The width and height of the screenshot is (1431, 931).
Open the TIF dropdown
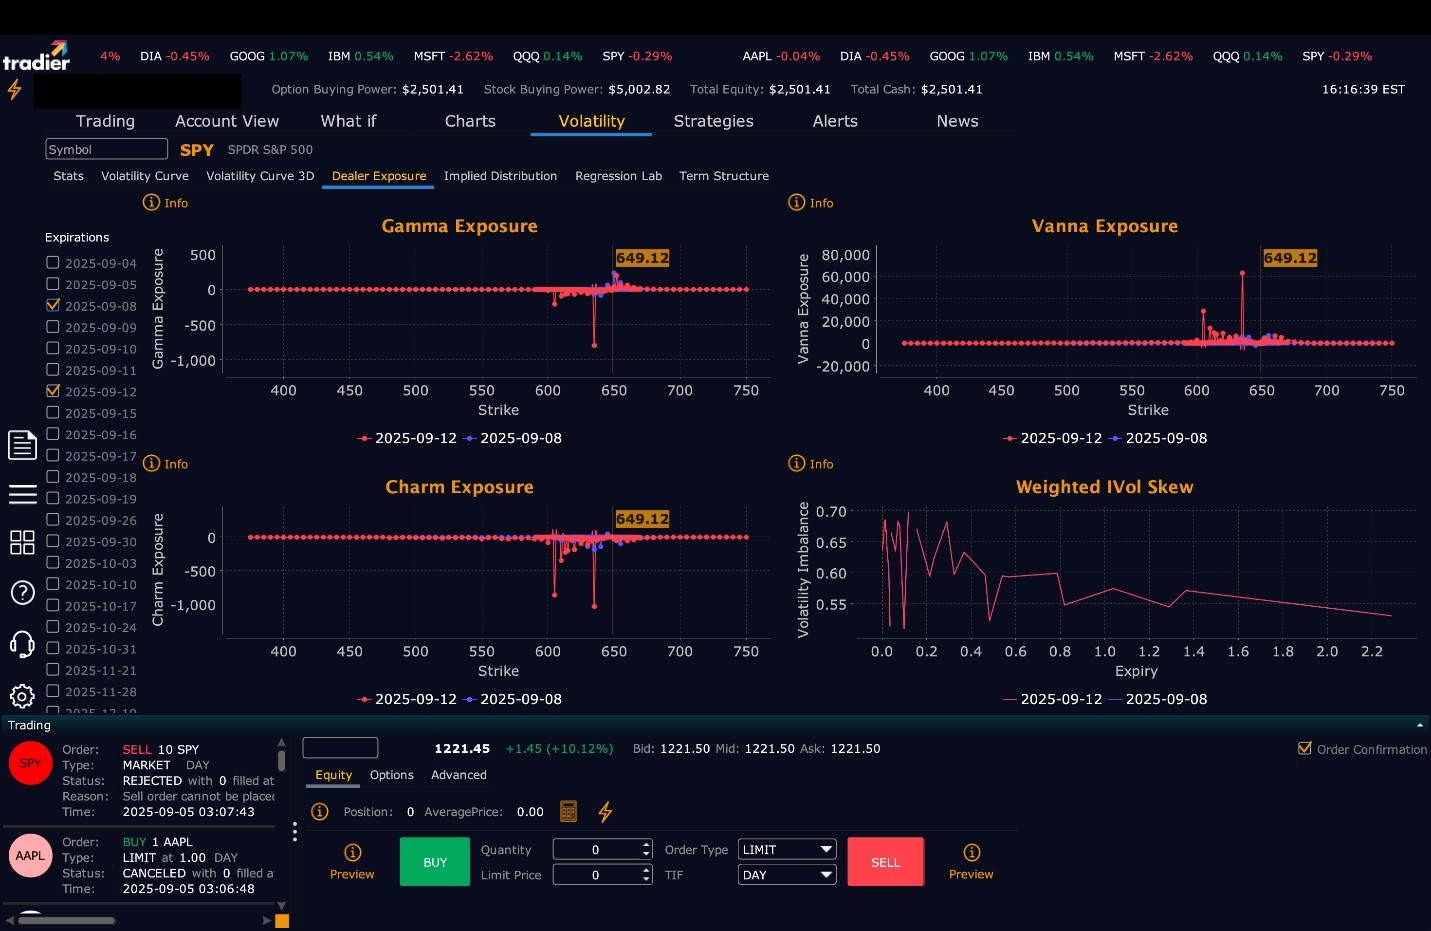point(787,875)
